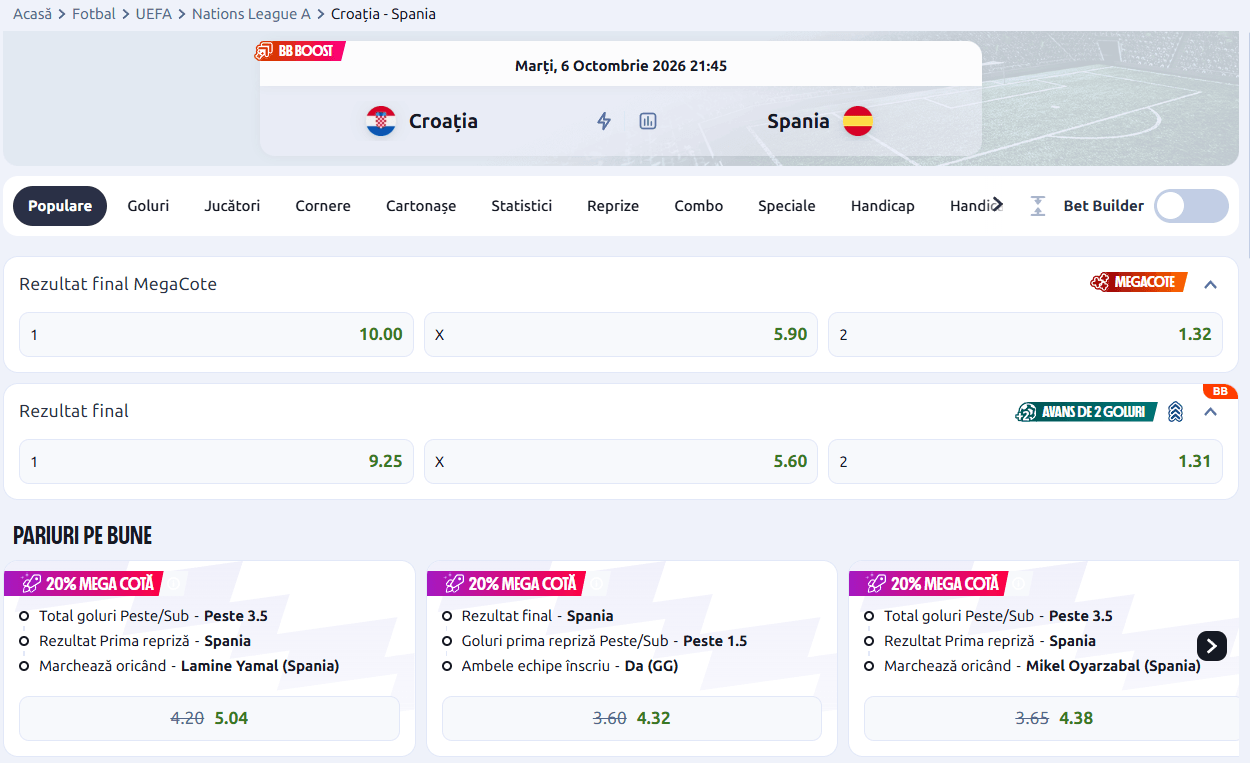Click the Spain flag icon
This screenshot has width=1250, height=763.
pyautogui.click(x=858, y=121)
